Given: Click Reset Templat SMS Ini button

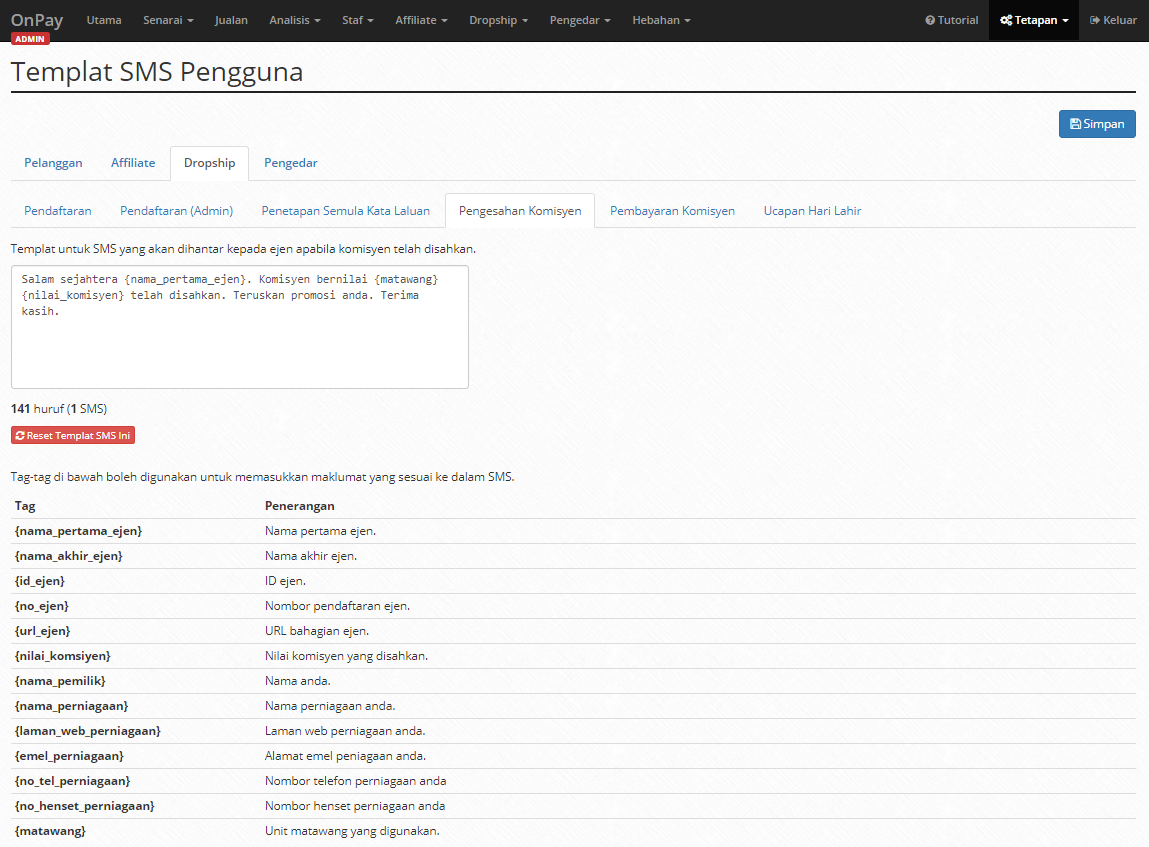Looking at the screenshot, I should [x=73, y=435].
